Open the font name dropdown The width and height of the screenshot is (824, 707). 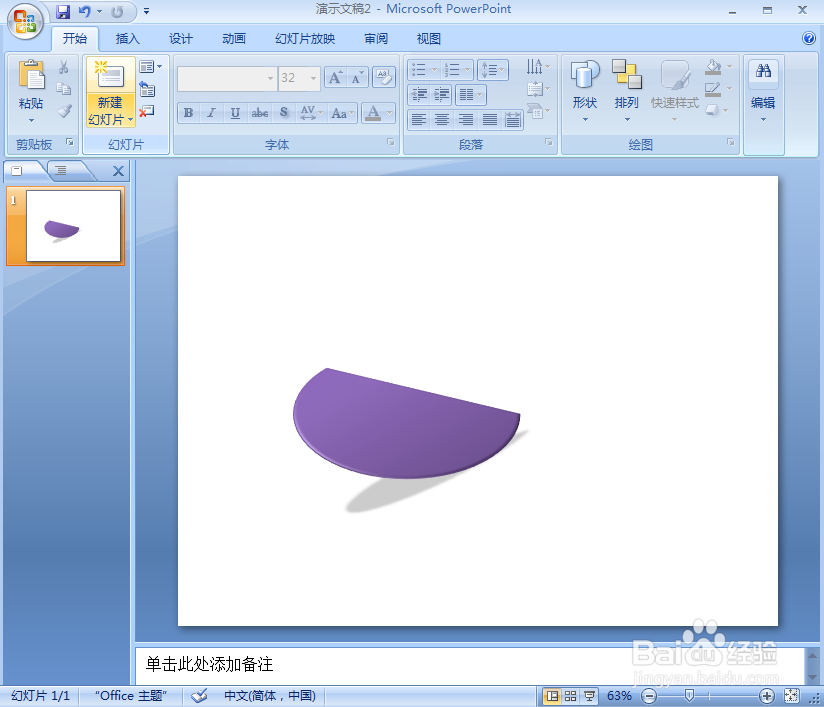pyautogui.click(x=270, y=78)
